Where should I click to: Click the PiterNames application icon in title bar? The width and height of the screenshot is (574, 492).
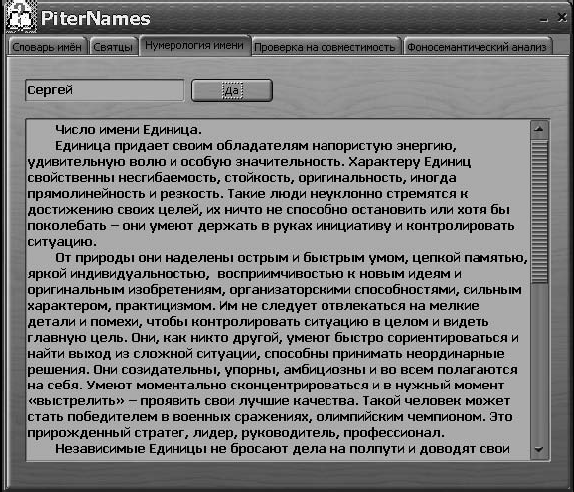tap(20, 17)
